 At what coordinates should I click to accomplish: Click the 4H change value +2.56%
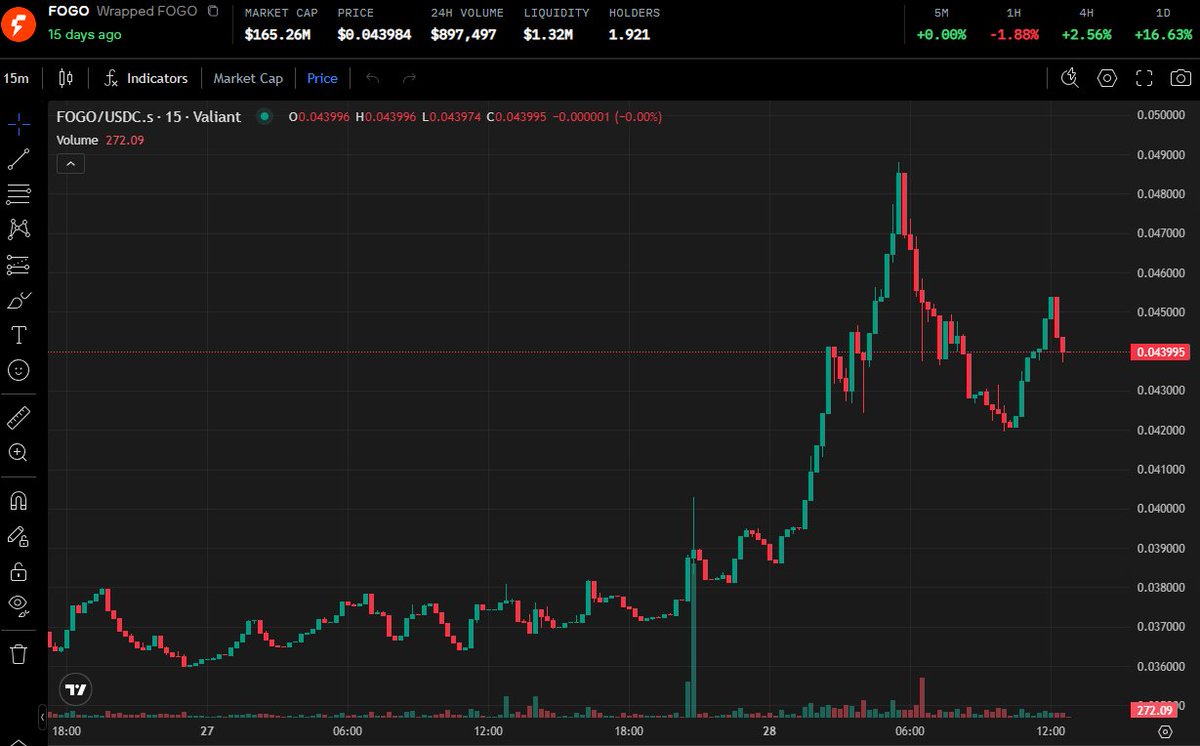click(1087, 34)
